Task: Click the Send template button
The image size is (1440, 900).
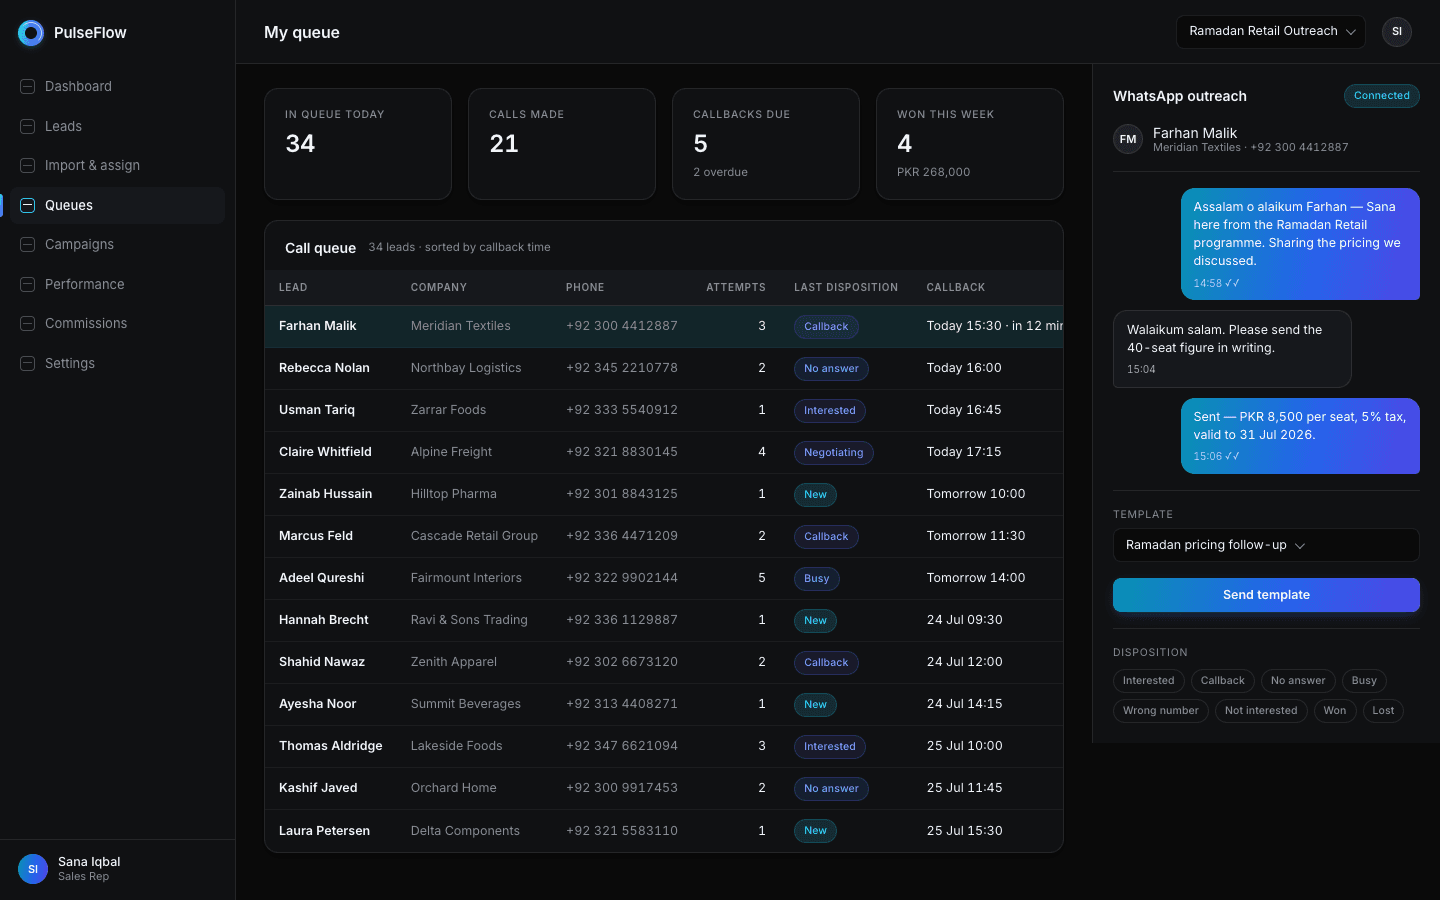Action: [x=1266, y=595]
